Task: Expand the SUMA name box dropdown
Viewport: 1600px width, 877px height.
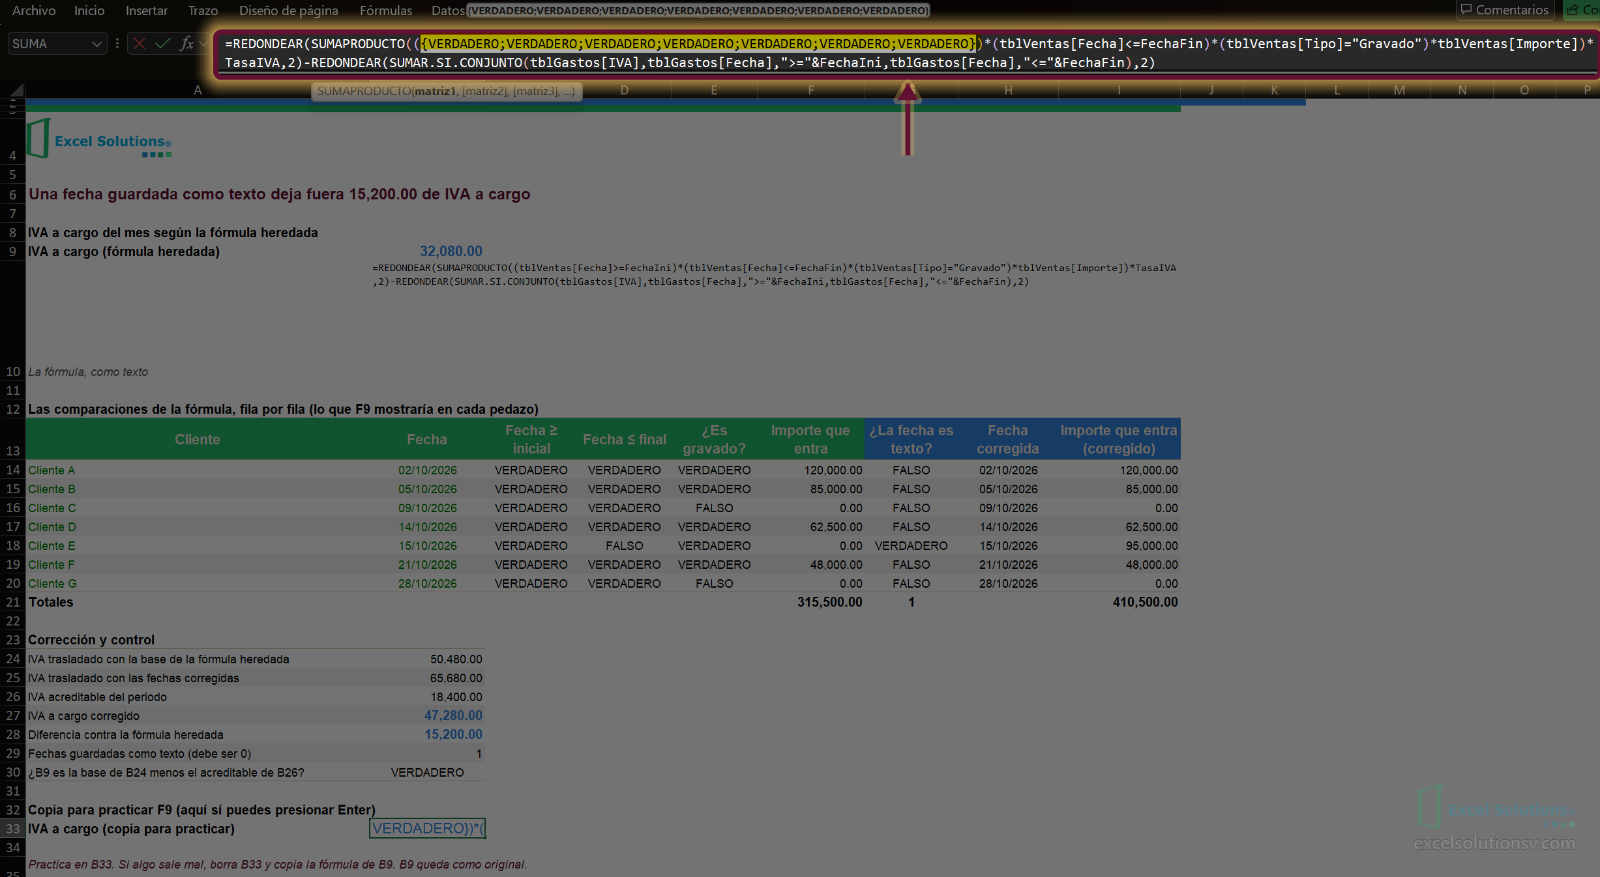Action: pyautogui.click(x=97, y=44)
